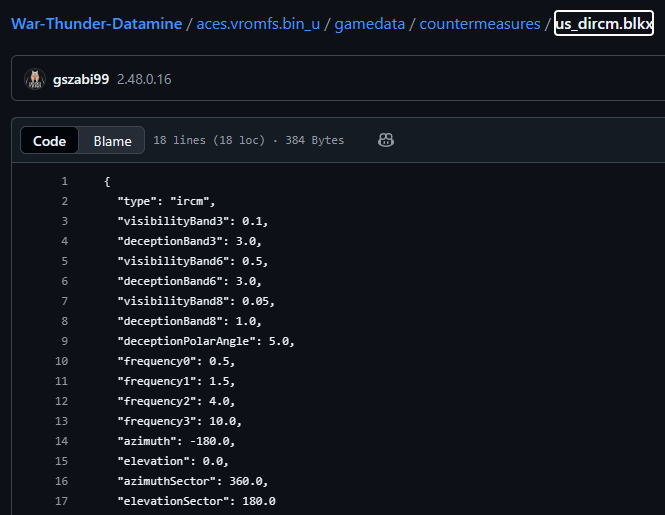The image size is (665, 515).
Task: Click line number 2 for type line
Action: (64, 201)
